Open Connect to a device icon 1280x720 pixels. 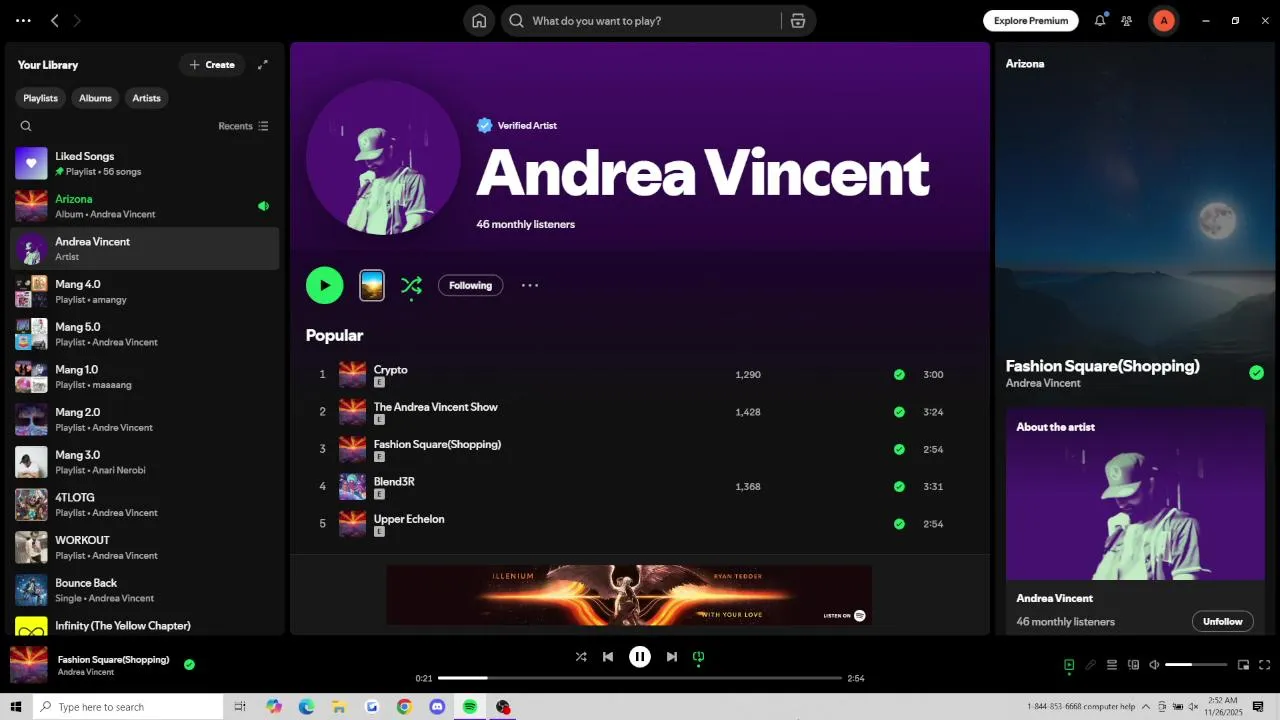pos(1134,665)
